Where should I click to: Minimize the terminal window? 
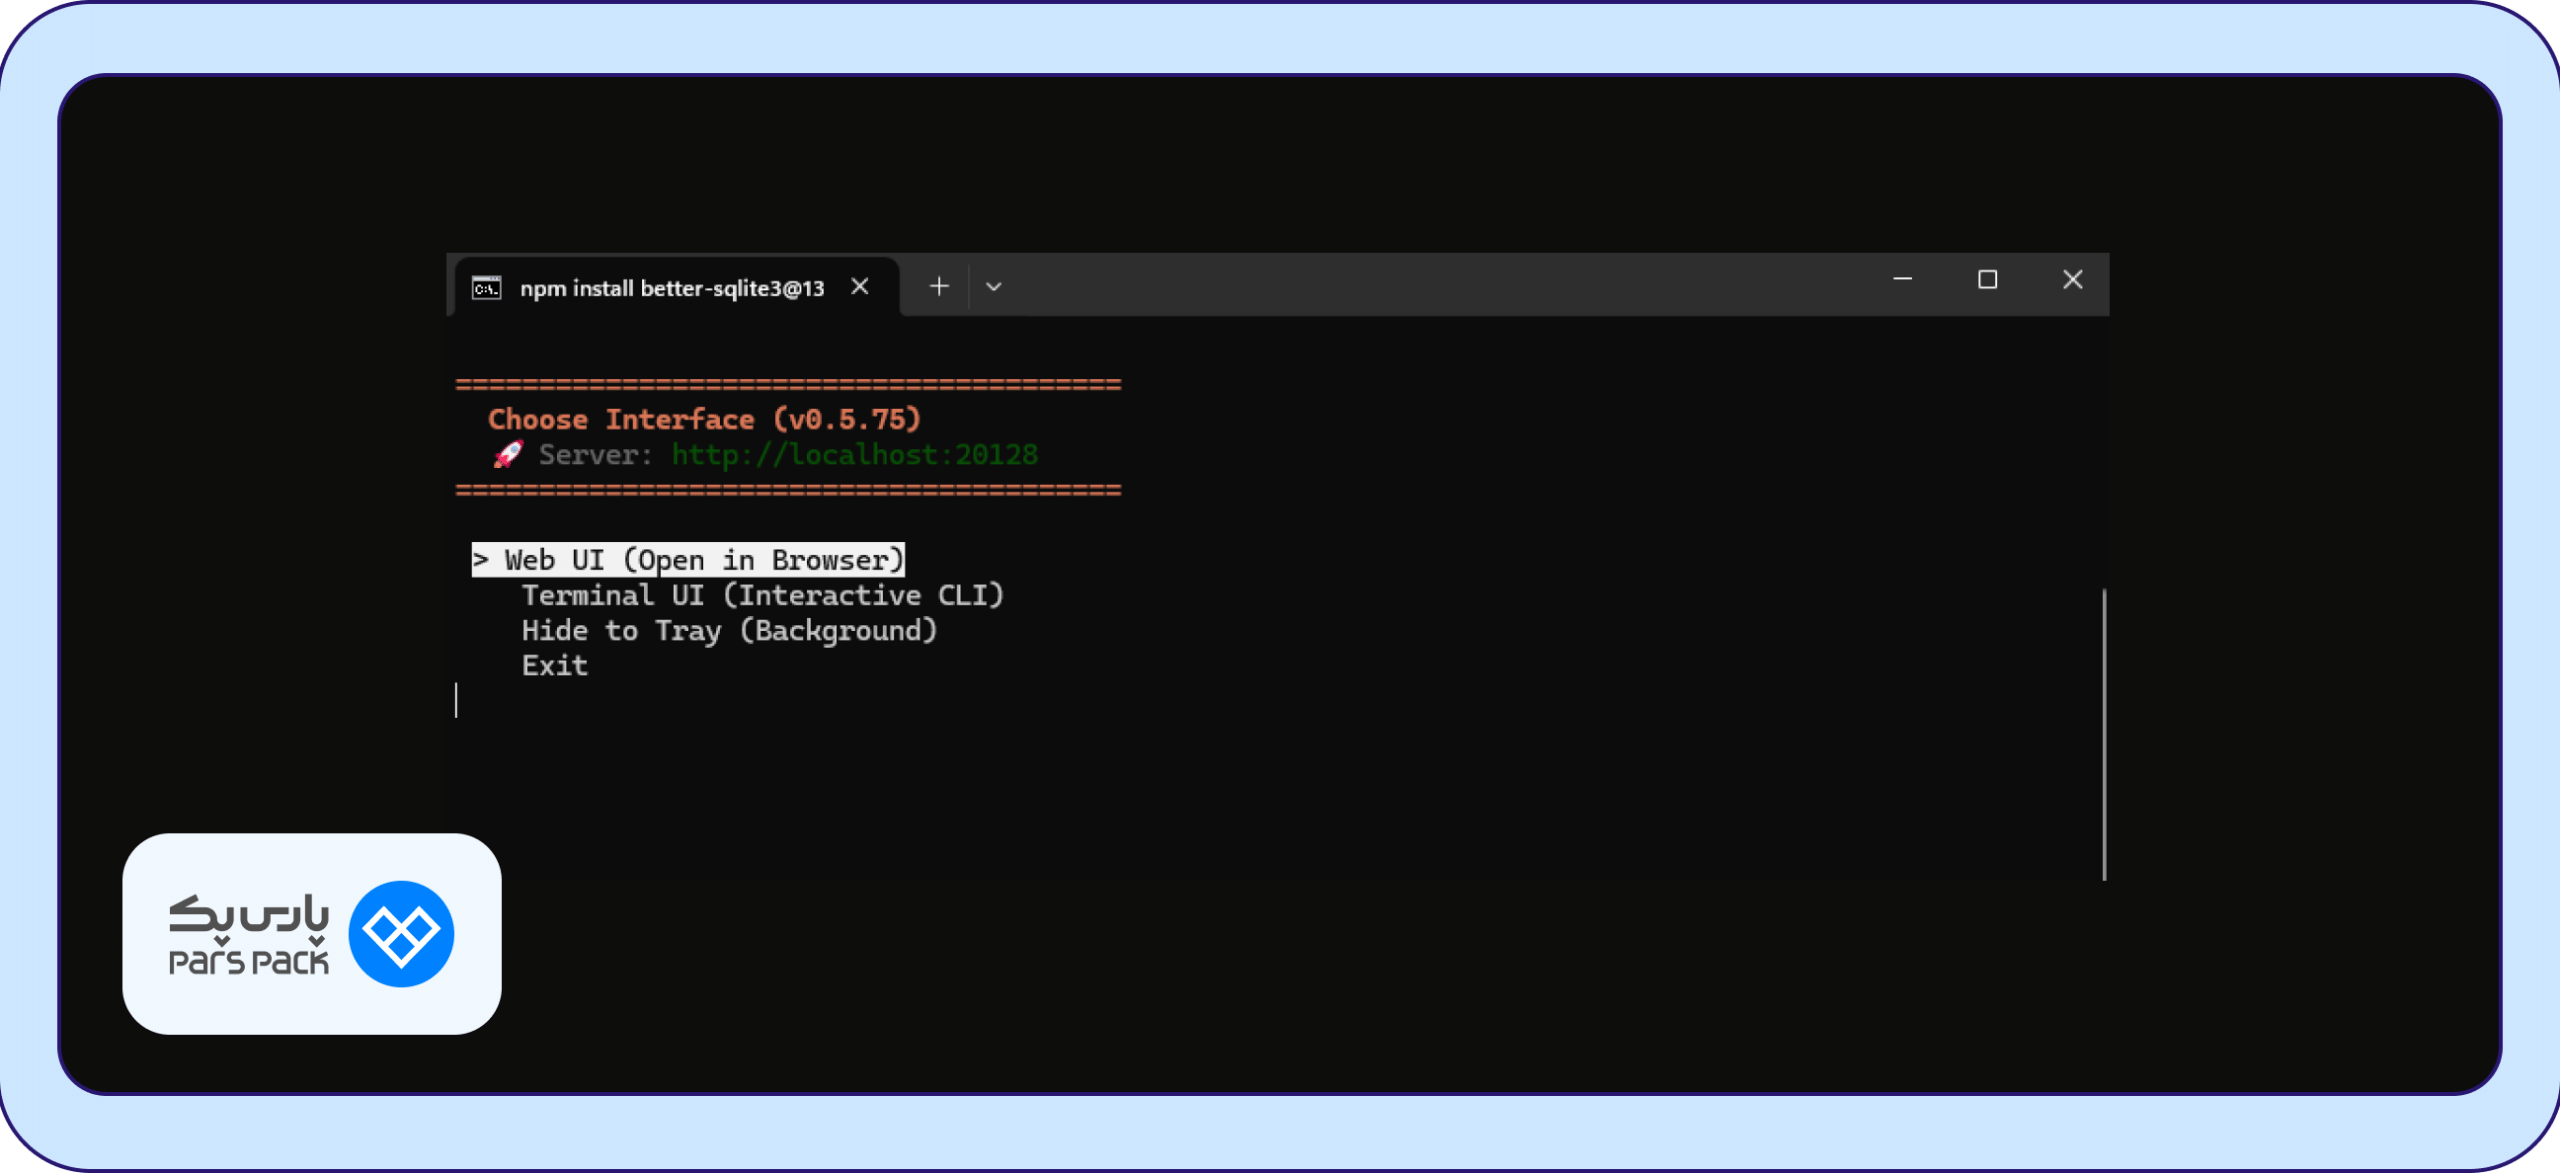[x=1902, y=280]
